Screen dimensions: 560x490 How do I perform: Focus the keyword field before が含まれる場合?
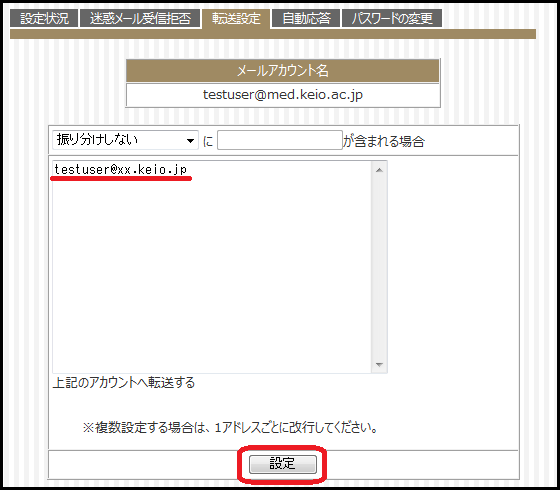(x=280, y=140)
